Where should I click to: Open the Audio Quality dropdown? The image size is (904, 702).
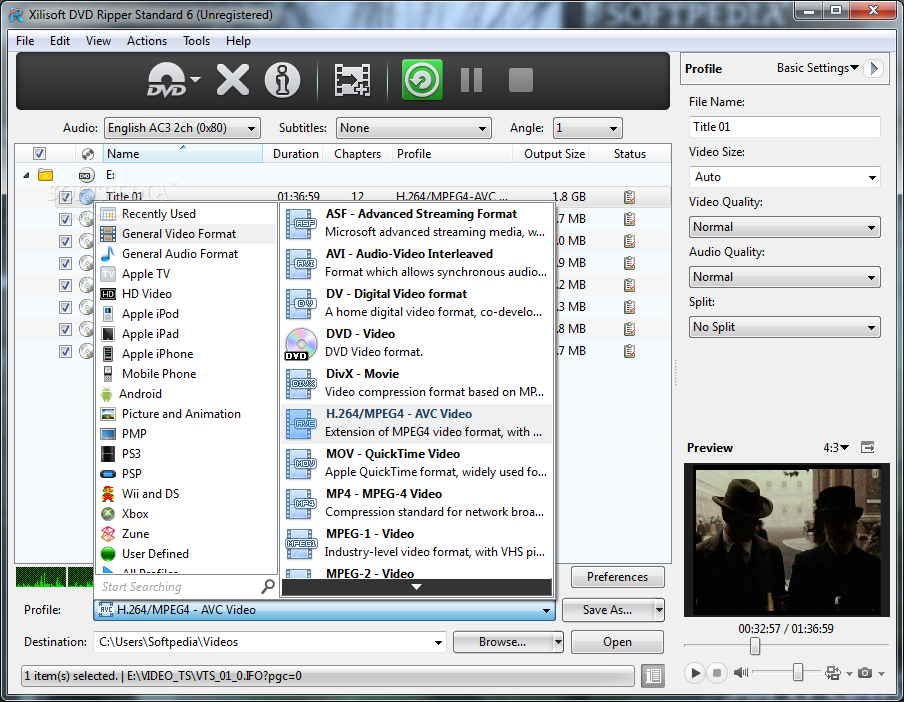click(784, 277)
